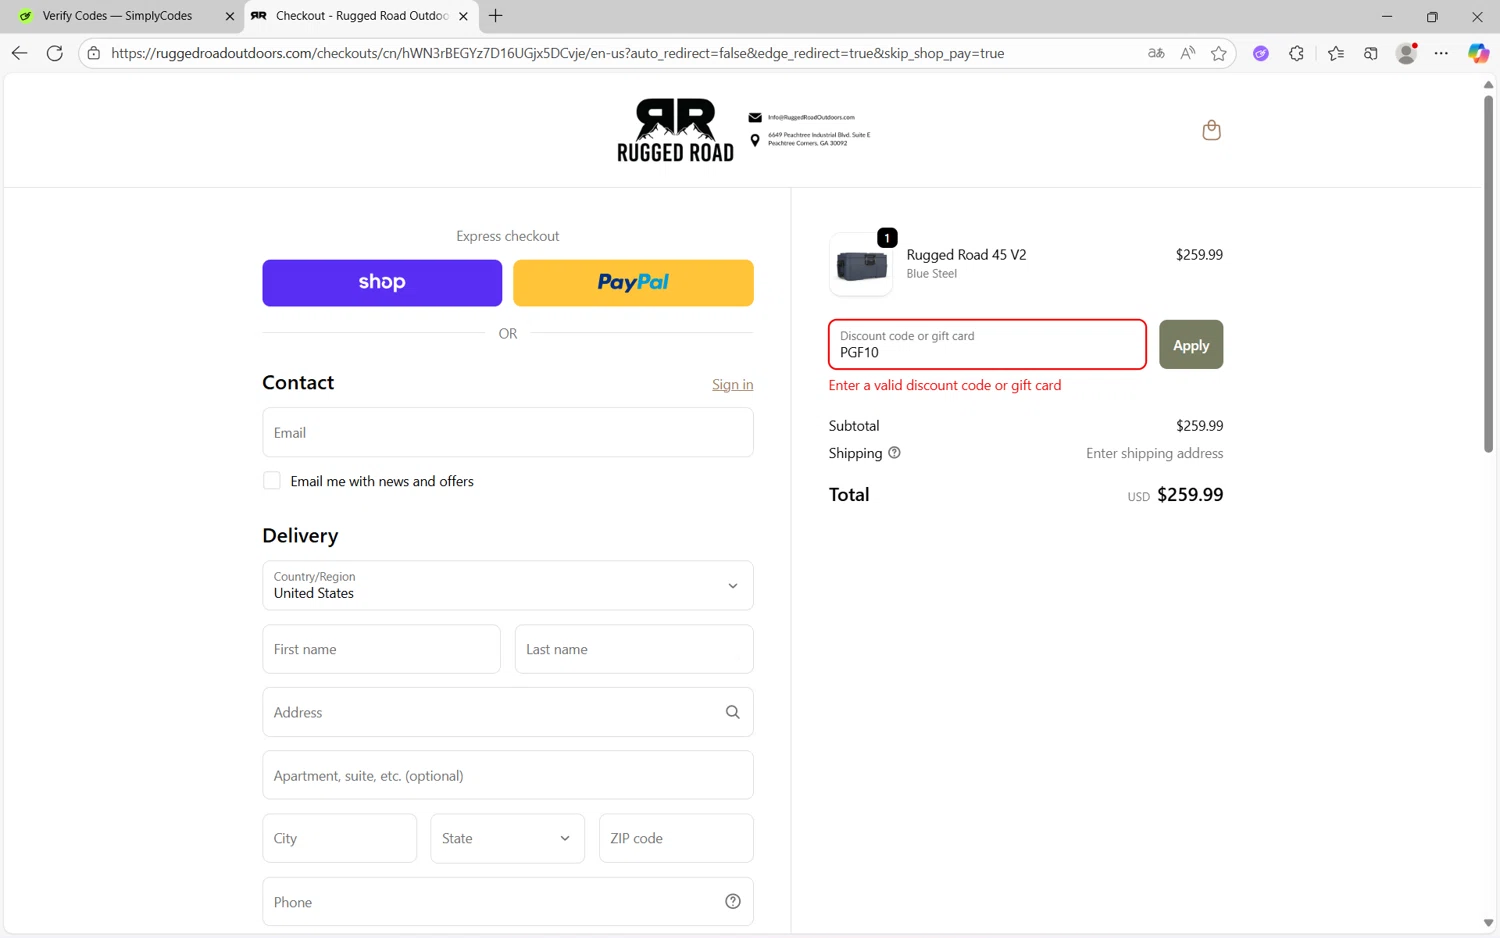Click the email envelope icon in header
The image size is (1500, 938).
[755, 117]
